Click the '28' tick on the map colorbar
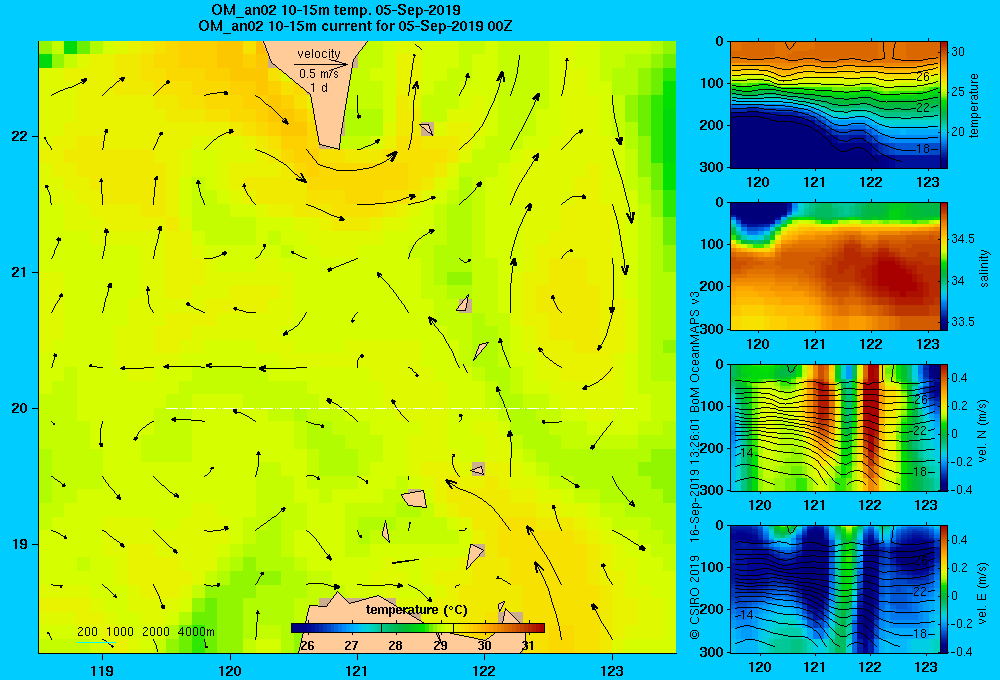This screenshot has height=680, width=1000. pyautogui.click(x=395, y=645)
